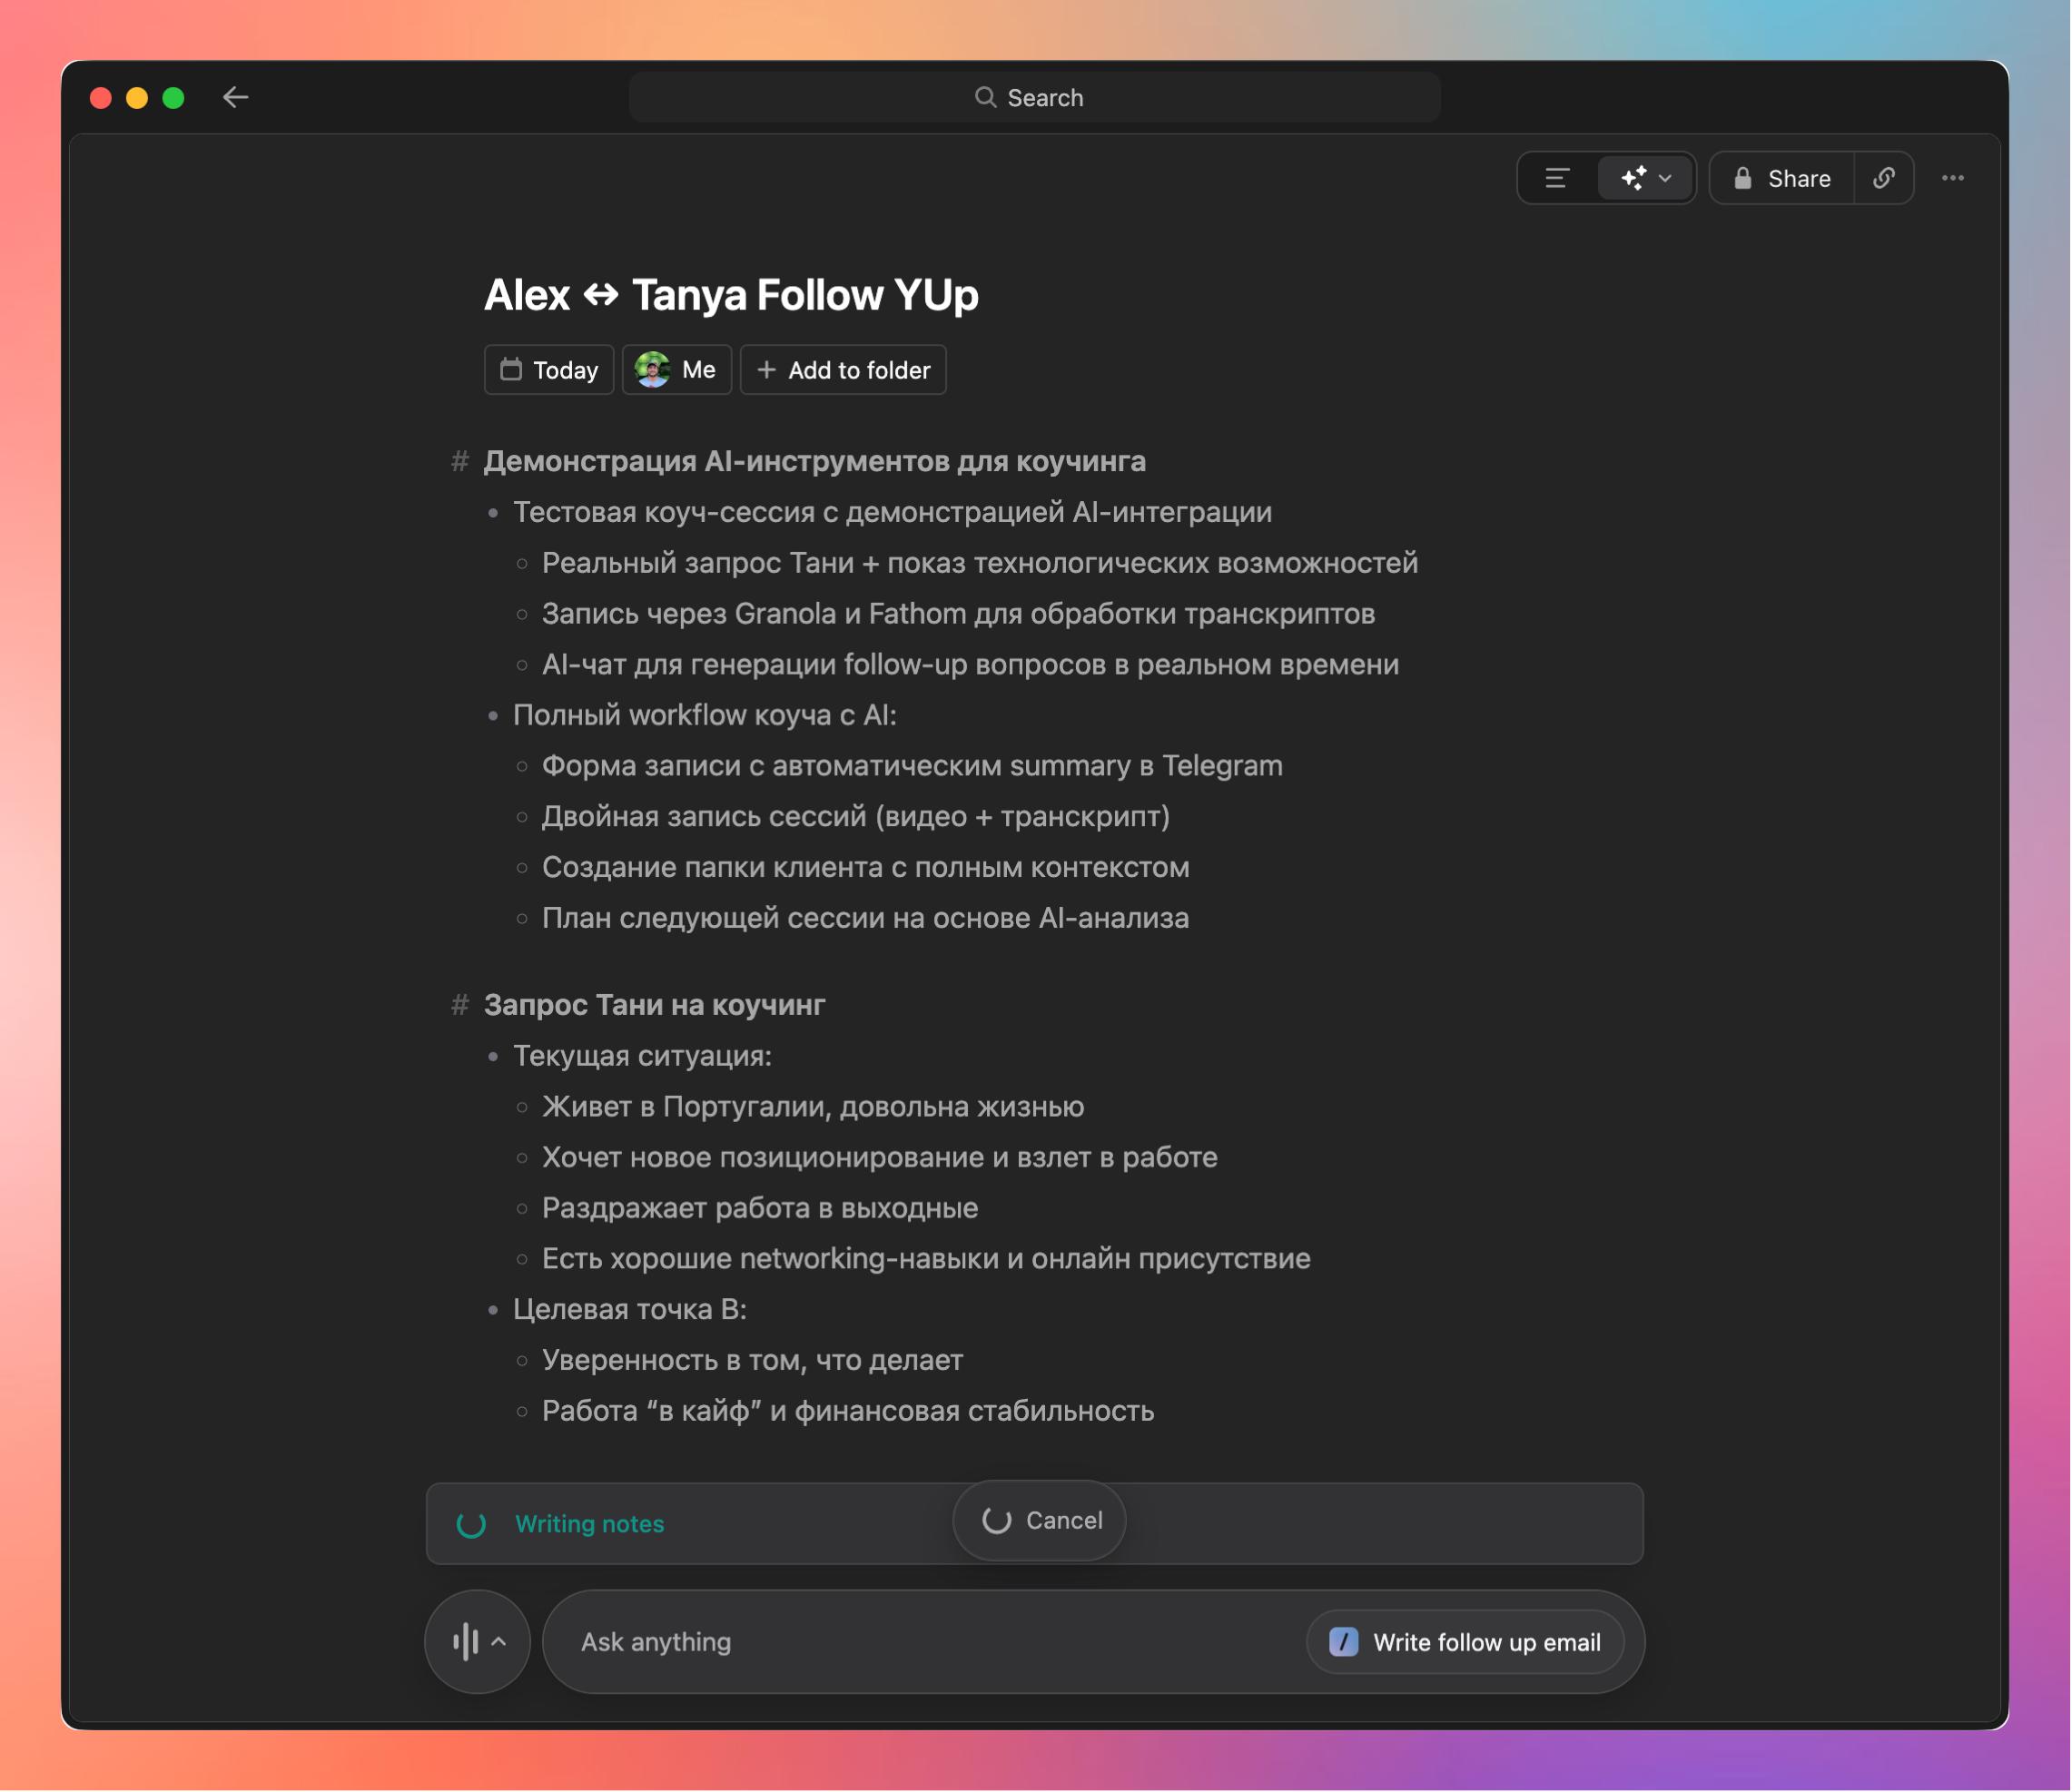
Task: Select Write follow up email suggestion
Action: (1465, 1642)
